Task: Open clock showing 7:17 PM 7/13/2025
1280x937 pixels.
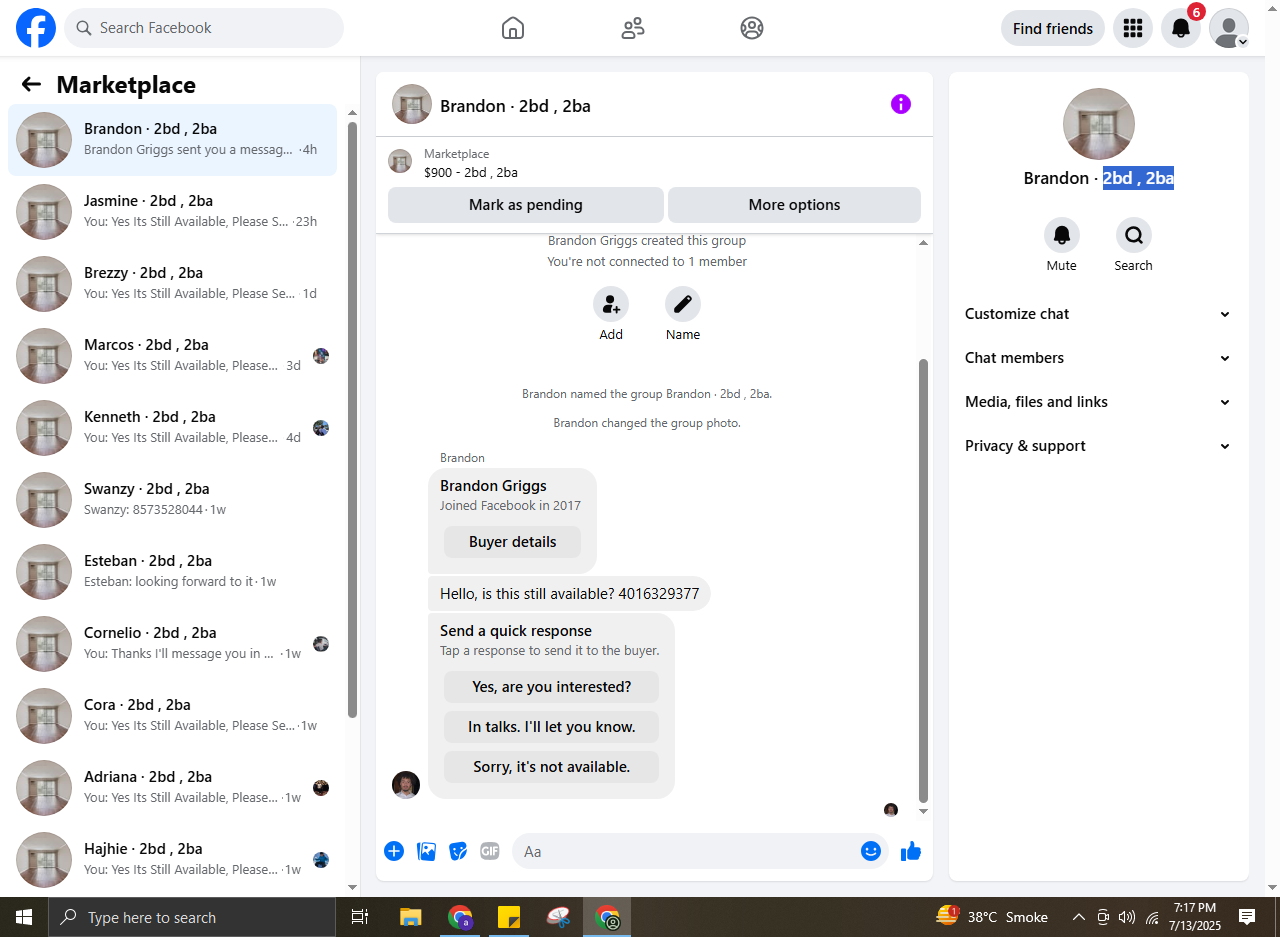Action: click(x=1194, y=917)
